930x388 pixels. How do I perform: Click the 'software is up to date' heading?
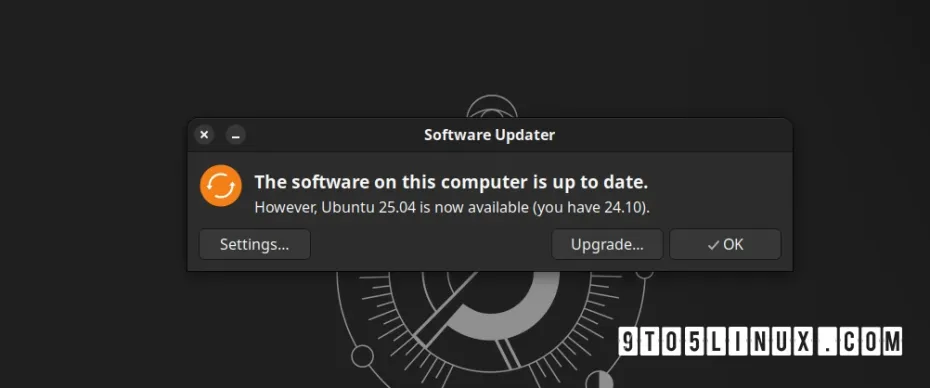coord(451,182)
